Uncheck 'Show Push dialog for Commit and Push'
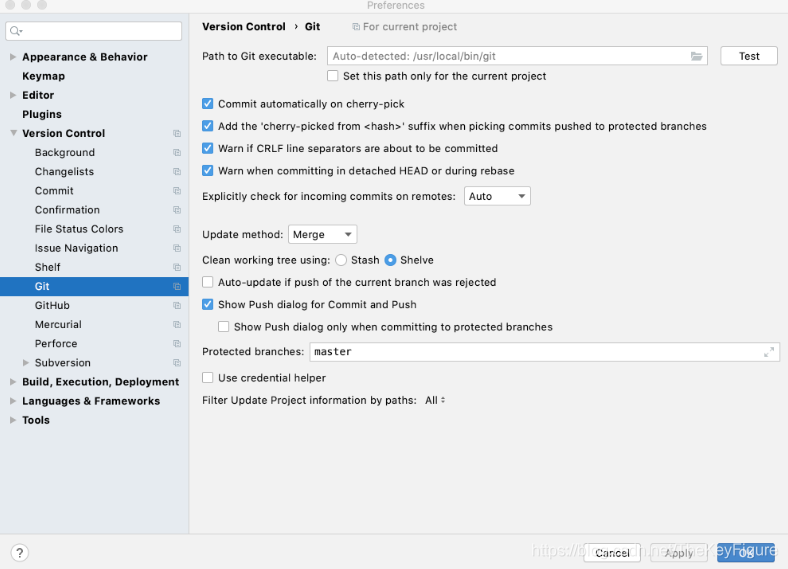Screen dimensions: 788x569 tap(208, 304)
